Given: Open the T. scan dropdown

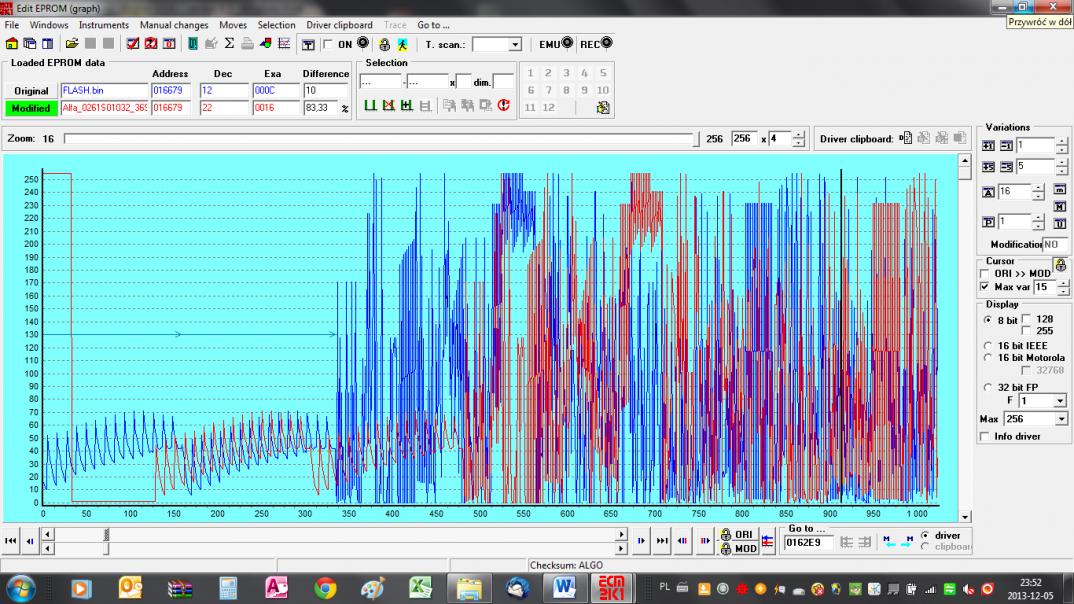Looking at the screenshot, I should 515,45.
